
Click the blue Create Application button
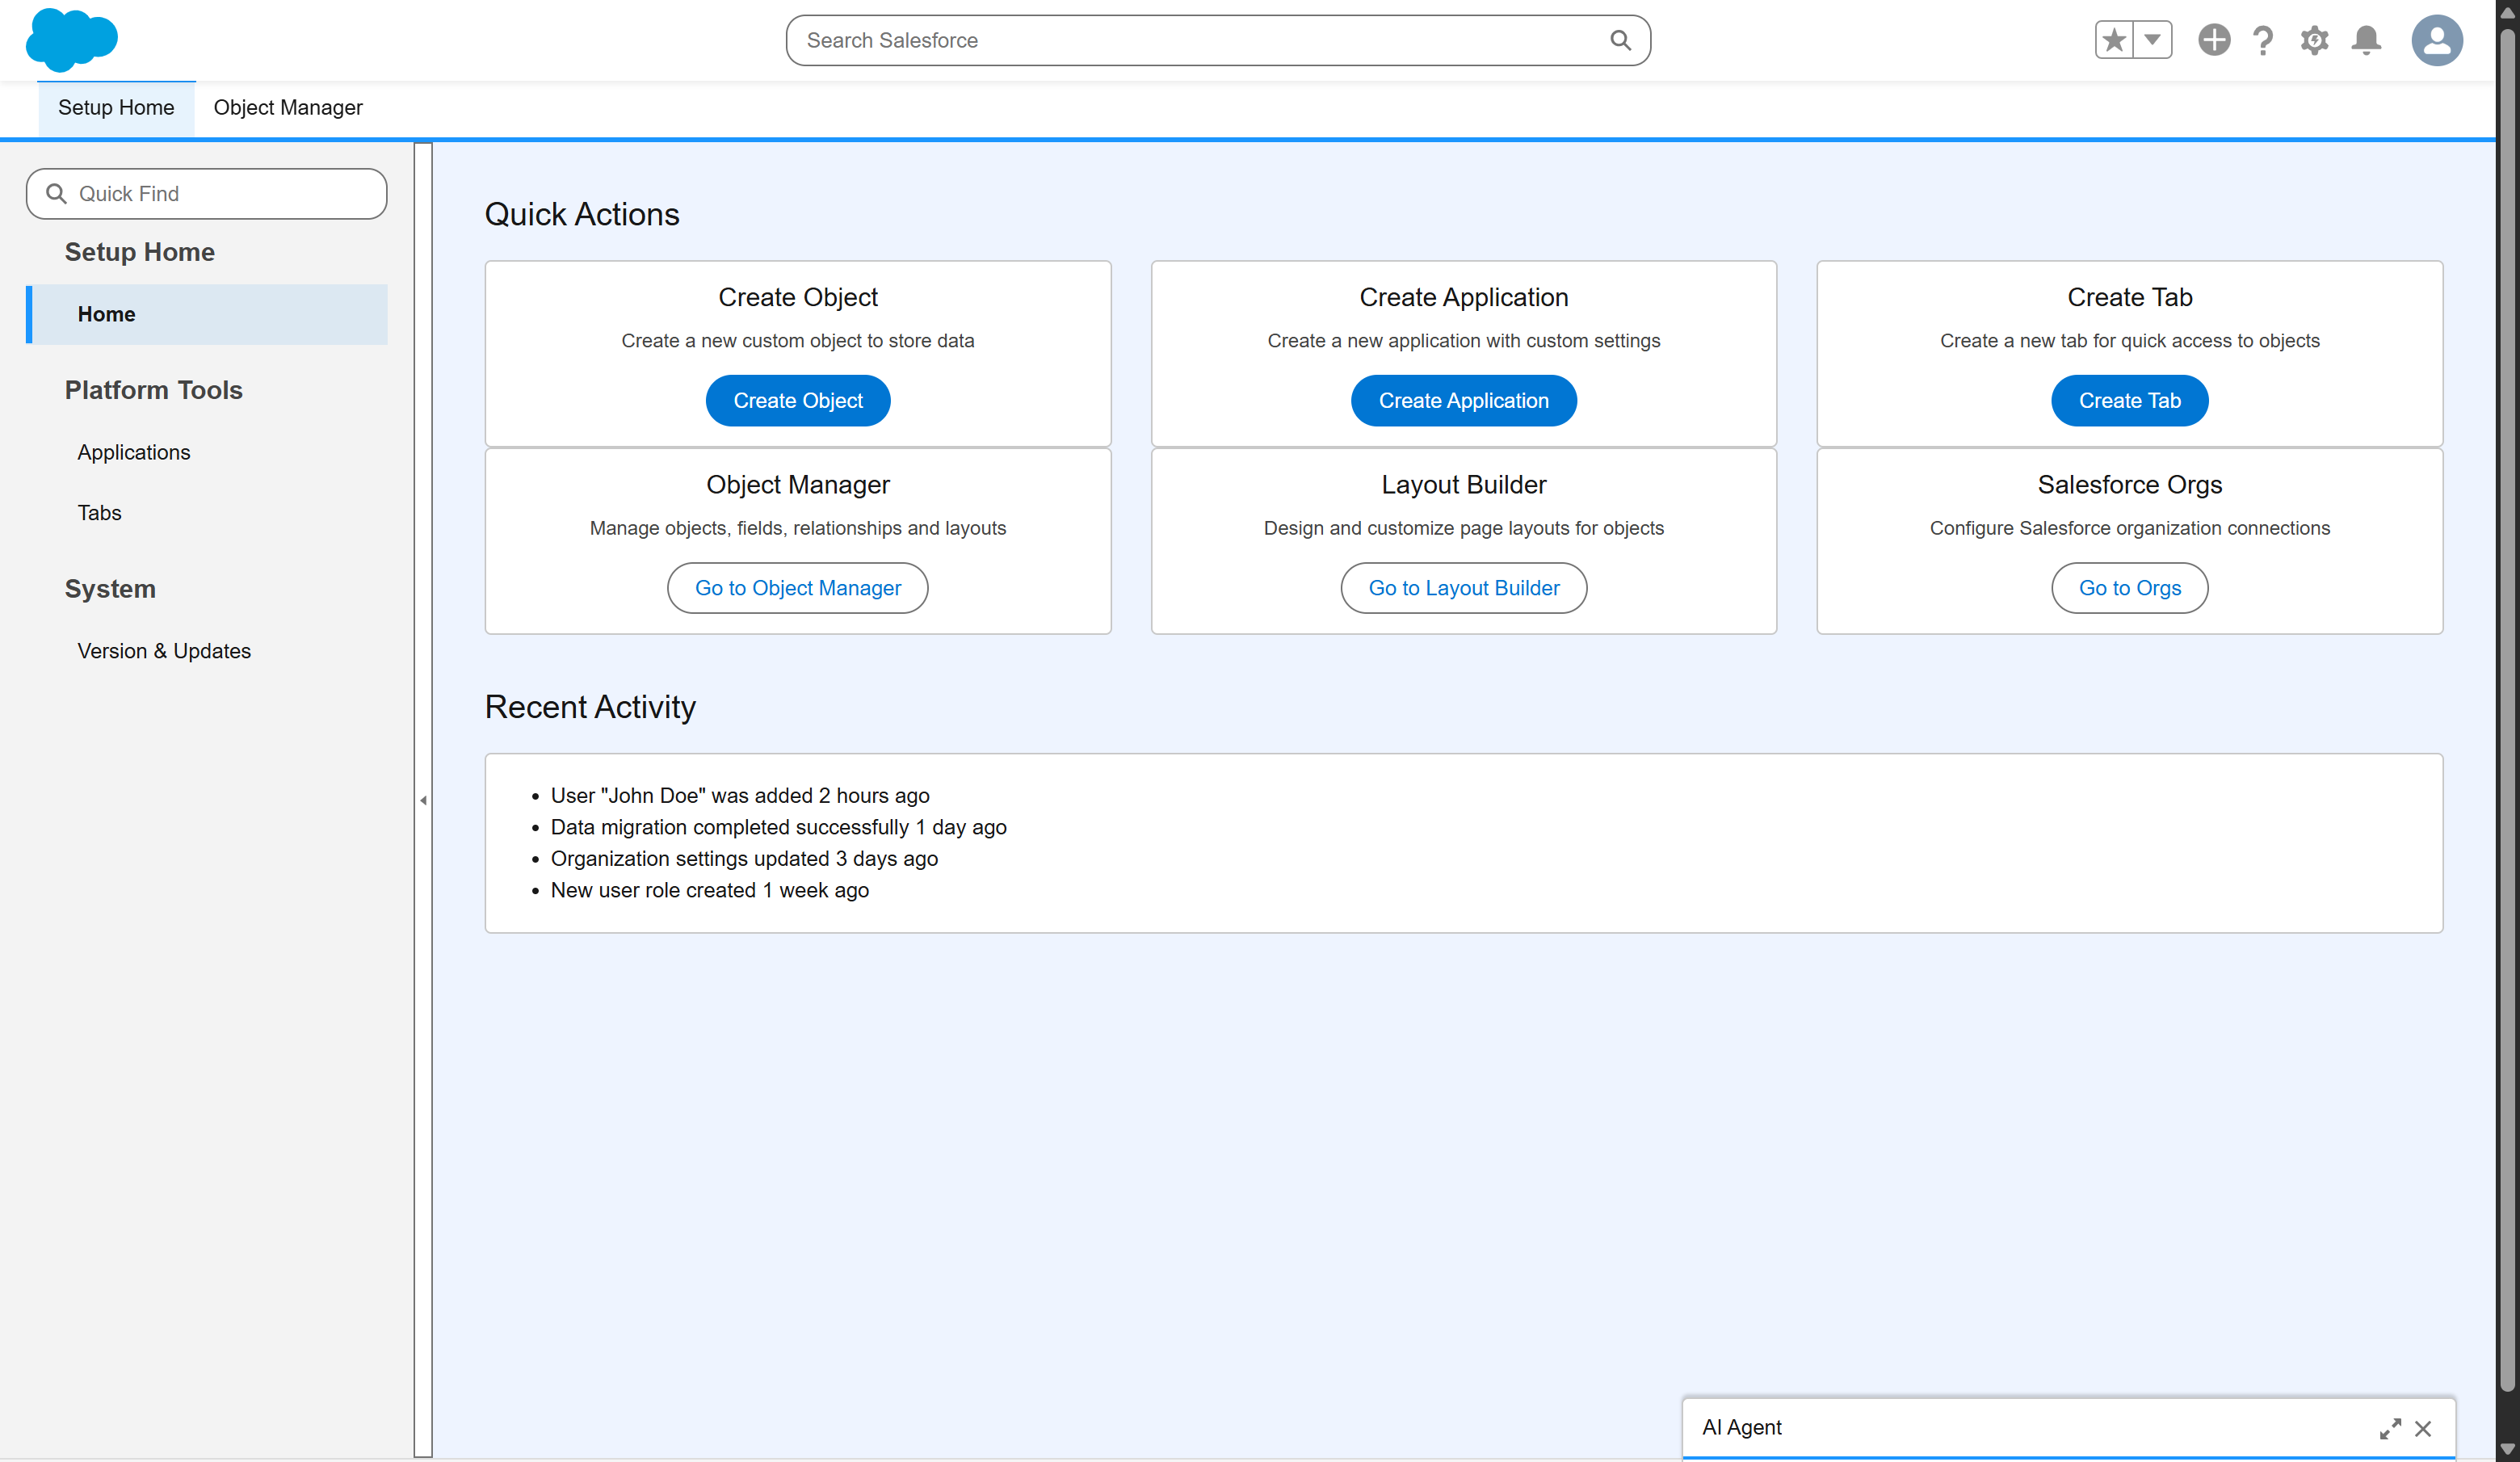click(1464, 400)
